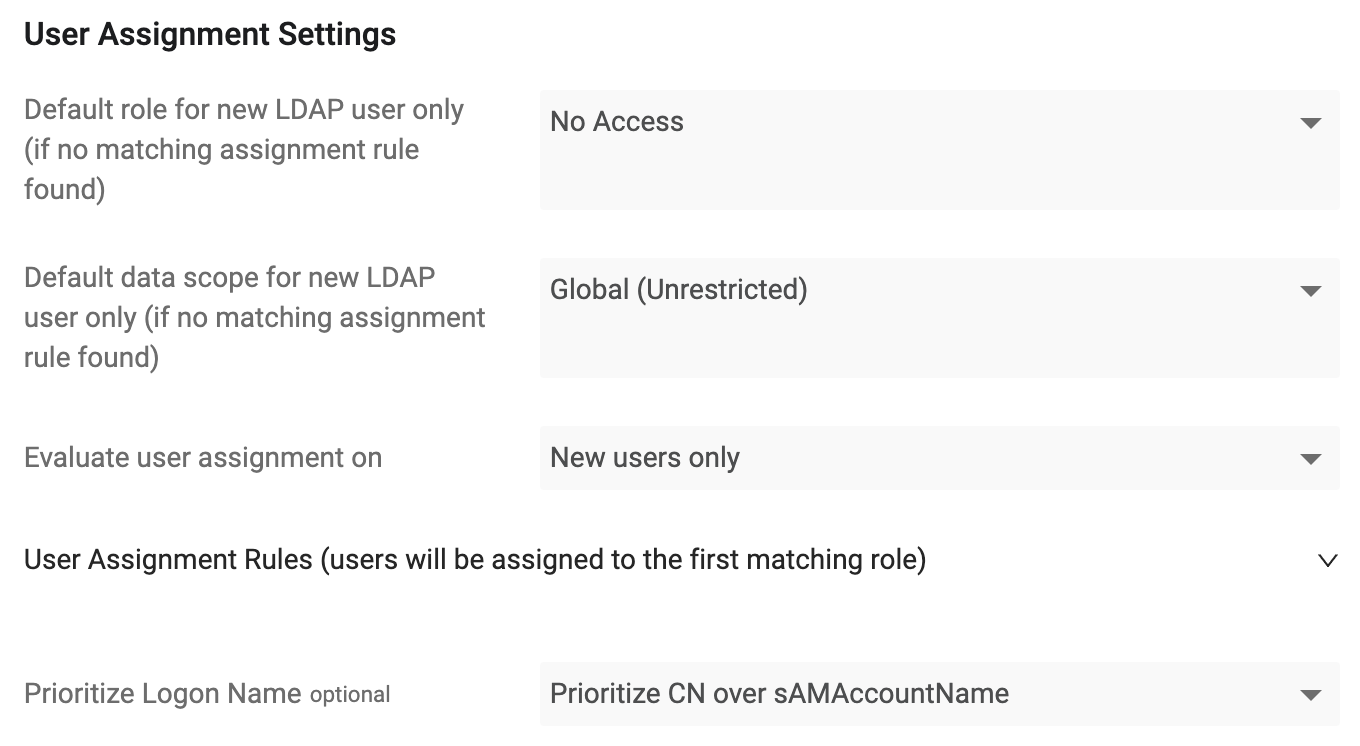
Task: Select the 'Global (Unrestricted)' value text
Action: pos(679,290)
